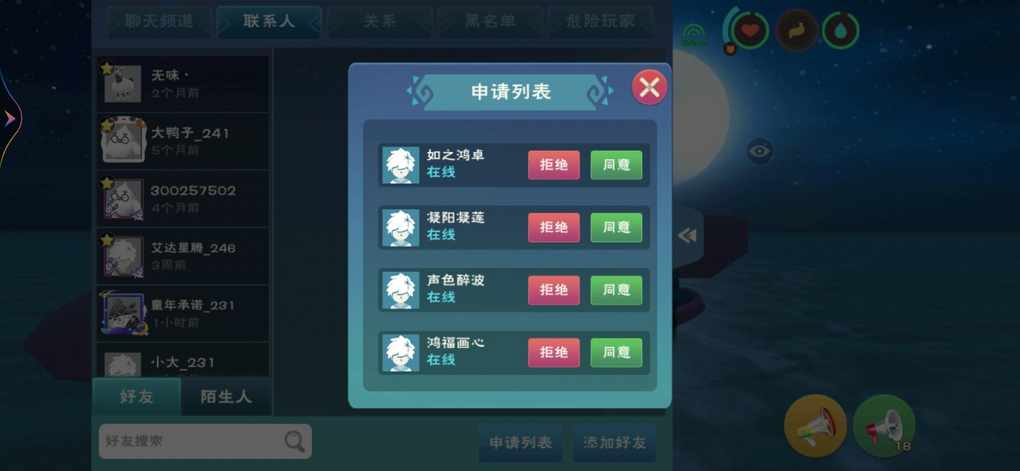The image size is (1020, 471).
Task: Click 声色醉波's avatar in request list
Action: (x=400, y=290)
